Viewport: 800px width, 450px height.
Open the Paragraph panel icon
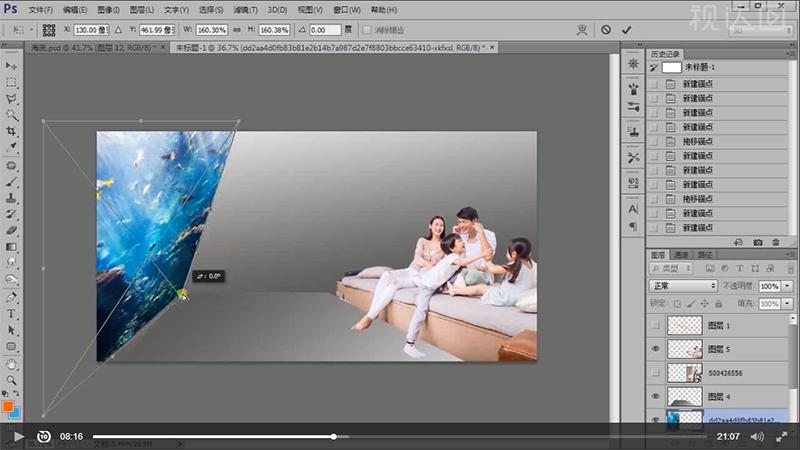pos(633,226)
